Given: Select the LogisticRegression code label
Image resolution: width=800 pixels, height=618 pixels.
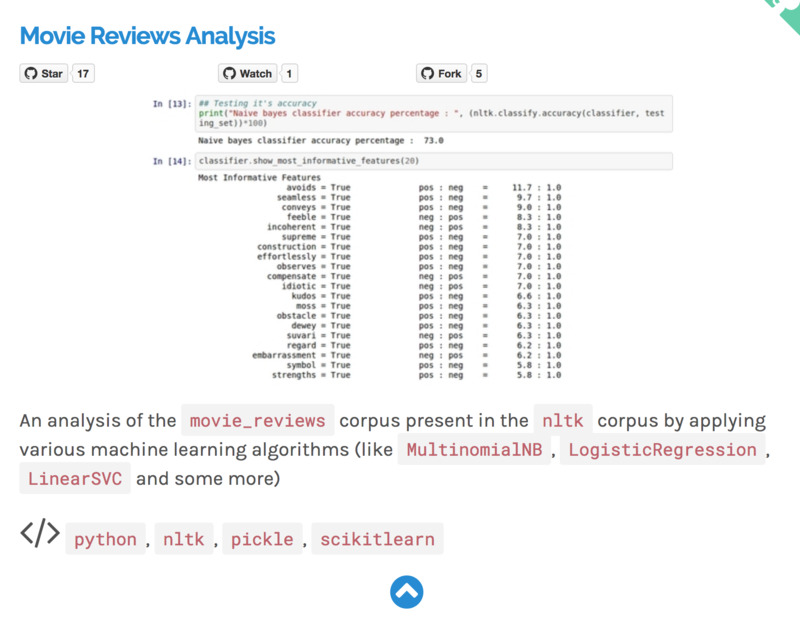Looking at the screenshot, I should (662, 450).
